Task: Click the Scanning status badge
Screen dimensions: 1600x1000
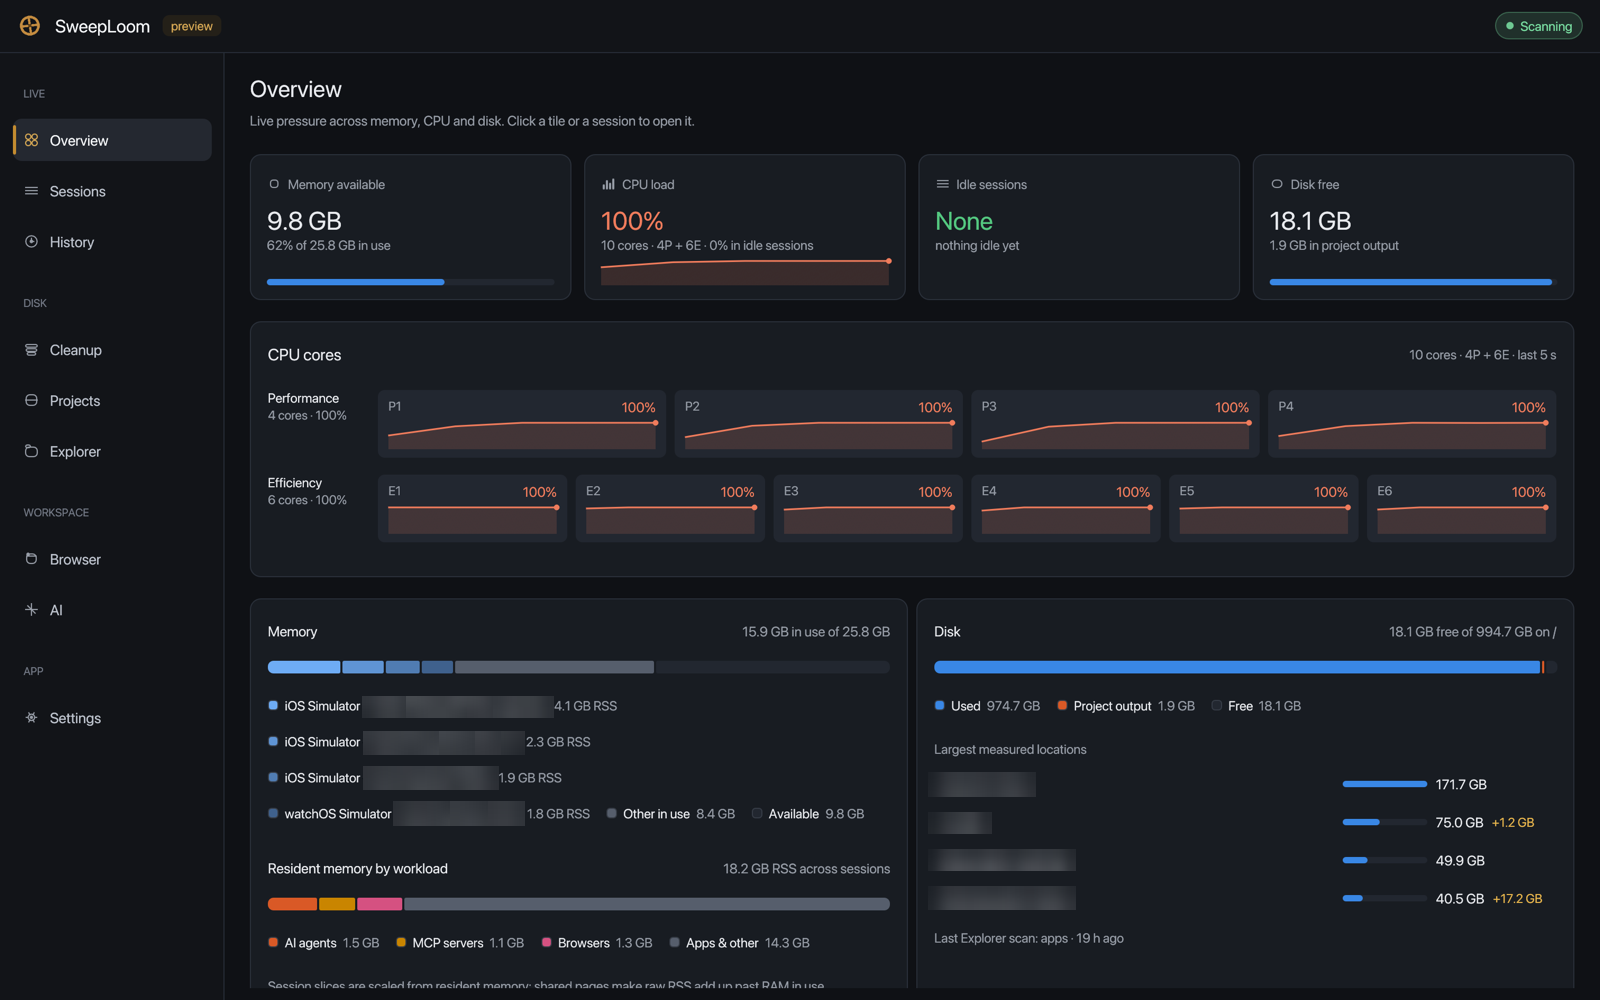Action: coord(1538,26)
